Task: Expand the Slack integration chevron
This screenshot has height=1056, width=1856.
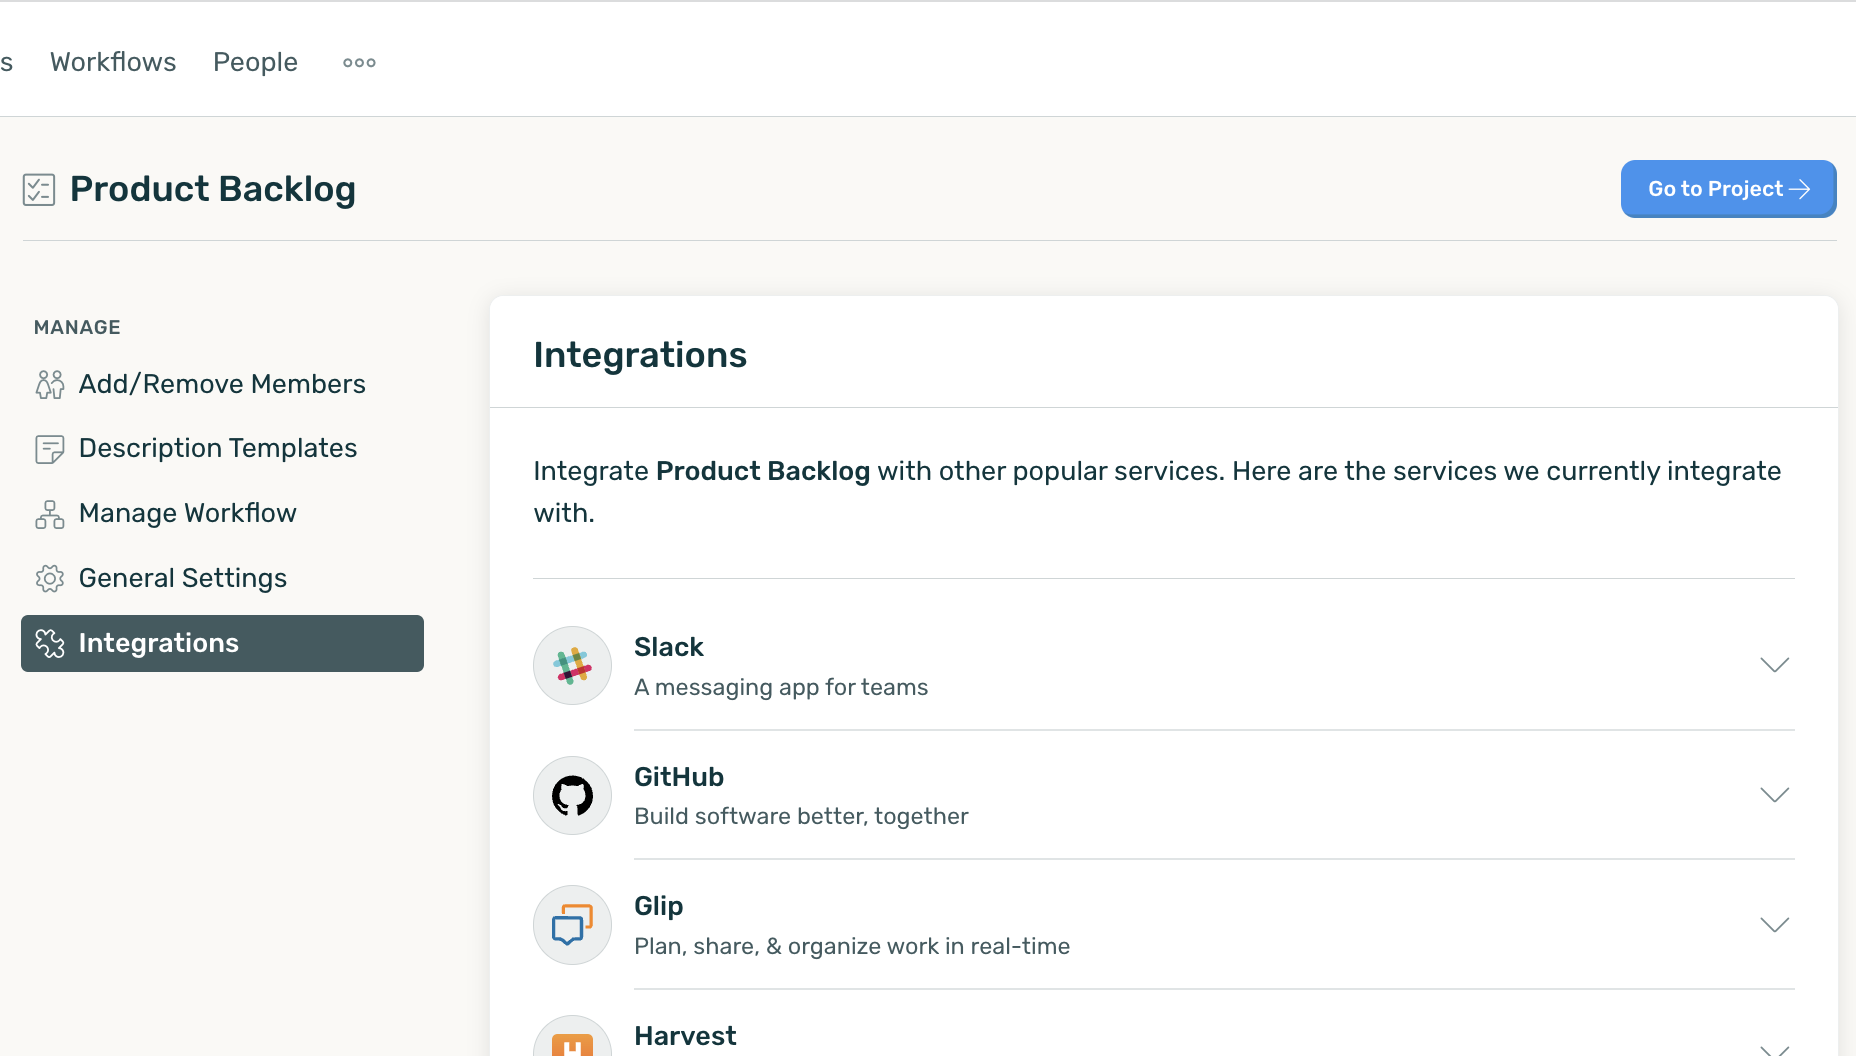Action: (1774, 665)
